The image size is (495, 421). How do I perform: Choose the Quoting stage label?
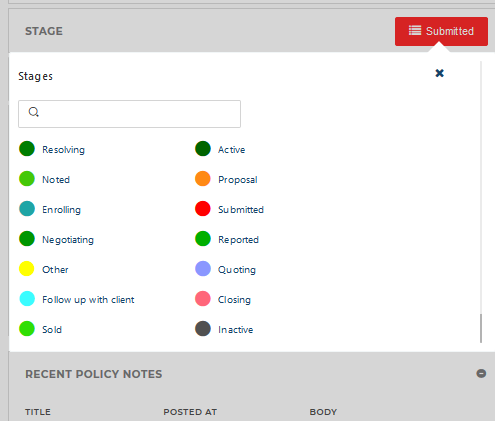click(x=237, y=270)
